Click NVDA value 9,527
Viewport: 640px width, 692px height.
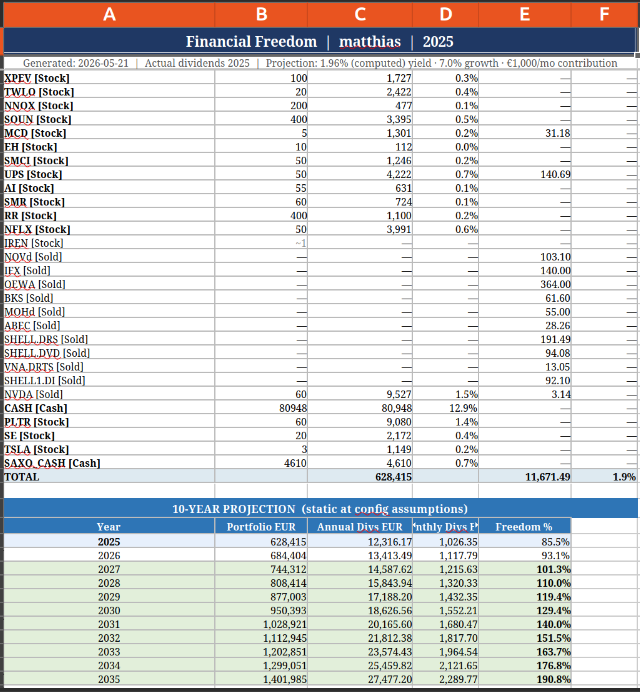(360, 394)
